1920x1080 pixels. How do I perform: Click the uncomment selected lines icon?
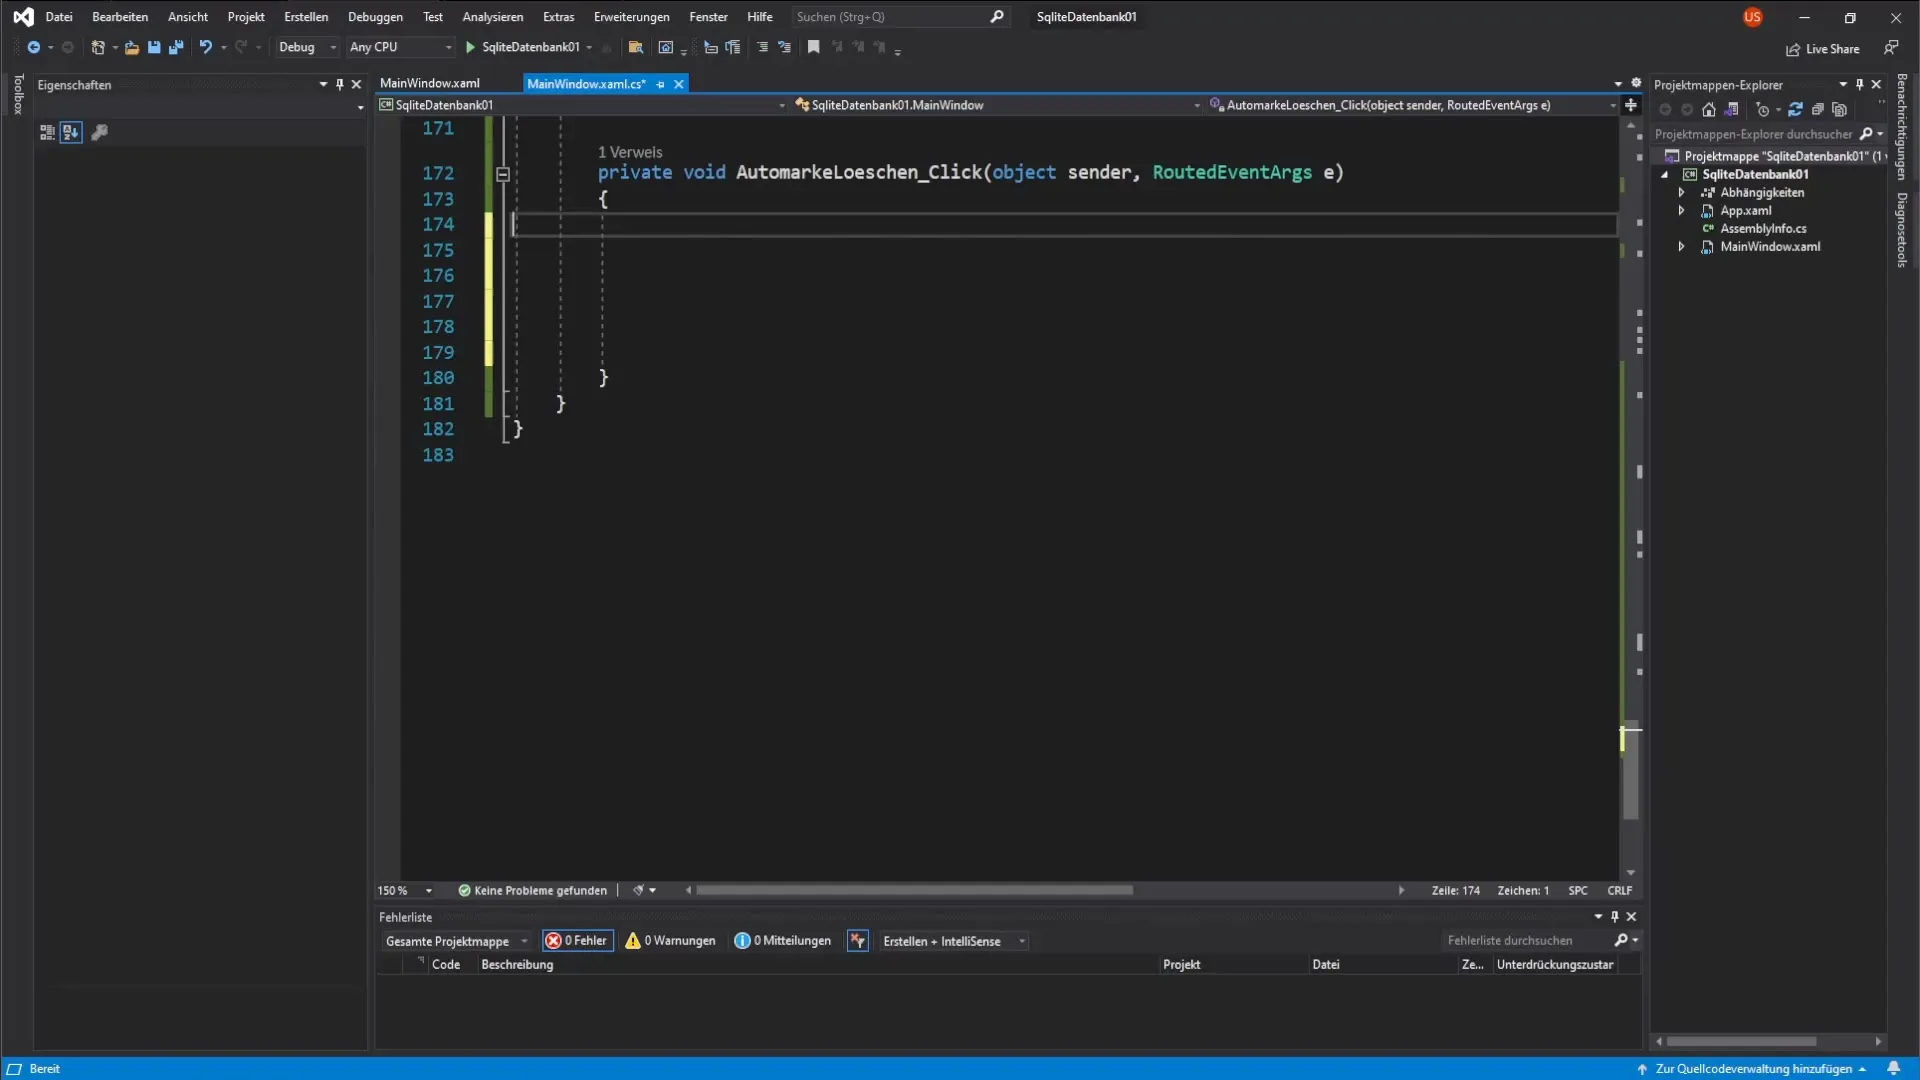click(x=784, y=47)
